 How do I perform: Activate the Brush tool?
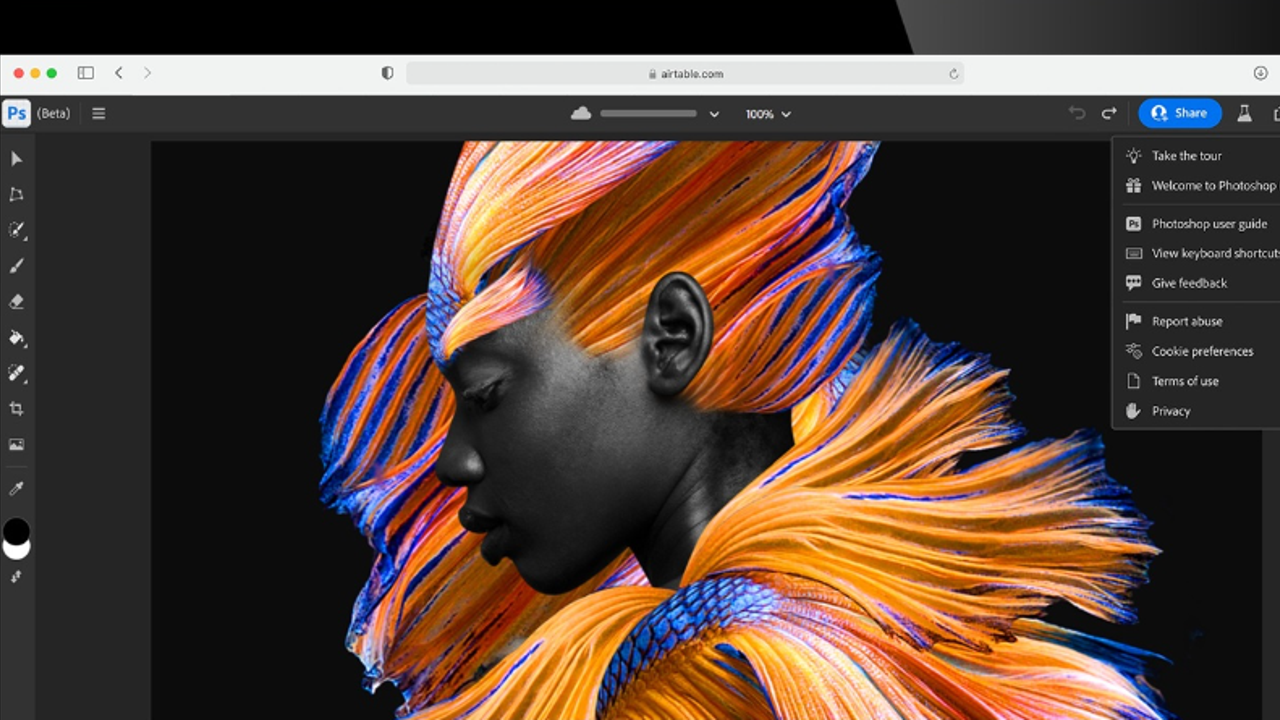point(16,266)
